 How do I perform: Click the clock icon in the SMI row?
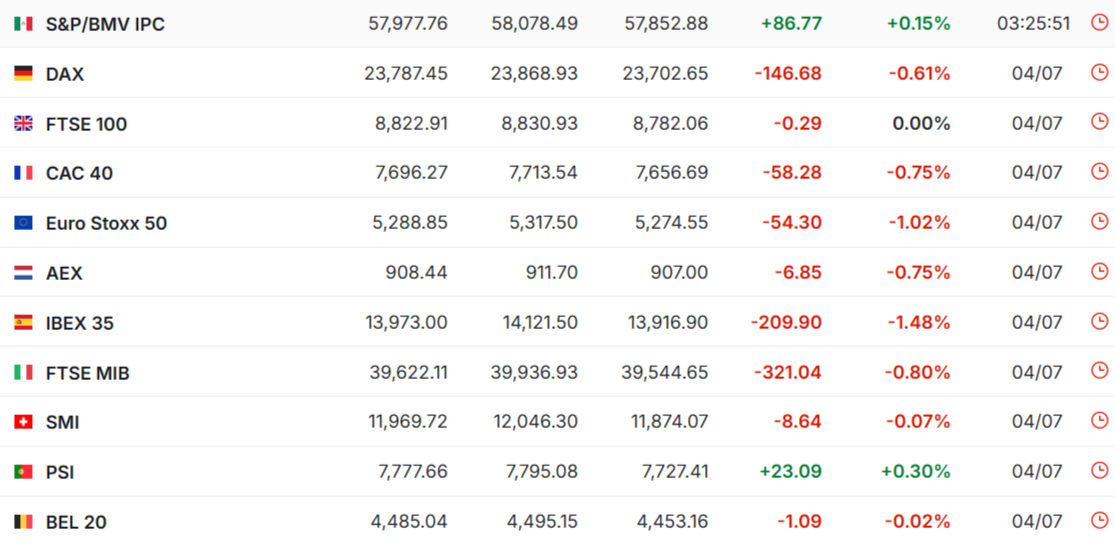click(1099, 421)
